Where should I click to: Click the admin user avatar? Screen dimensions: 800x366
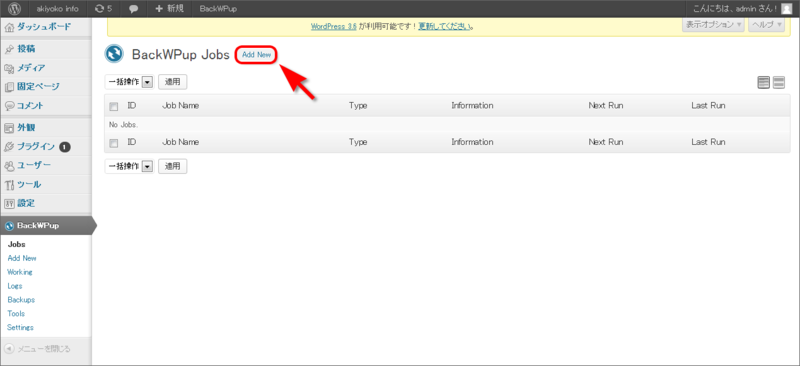click(x=786, y=9)
